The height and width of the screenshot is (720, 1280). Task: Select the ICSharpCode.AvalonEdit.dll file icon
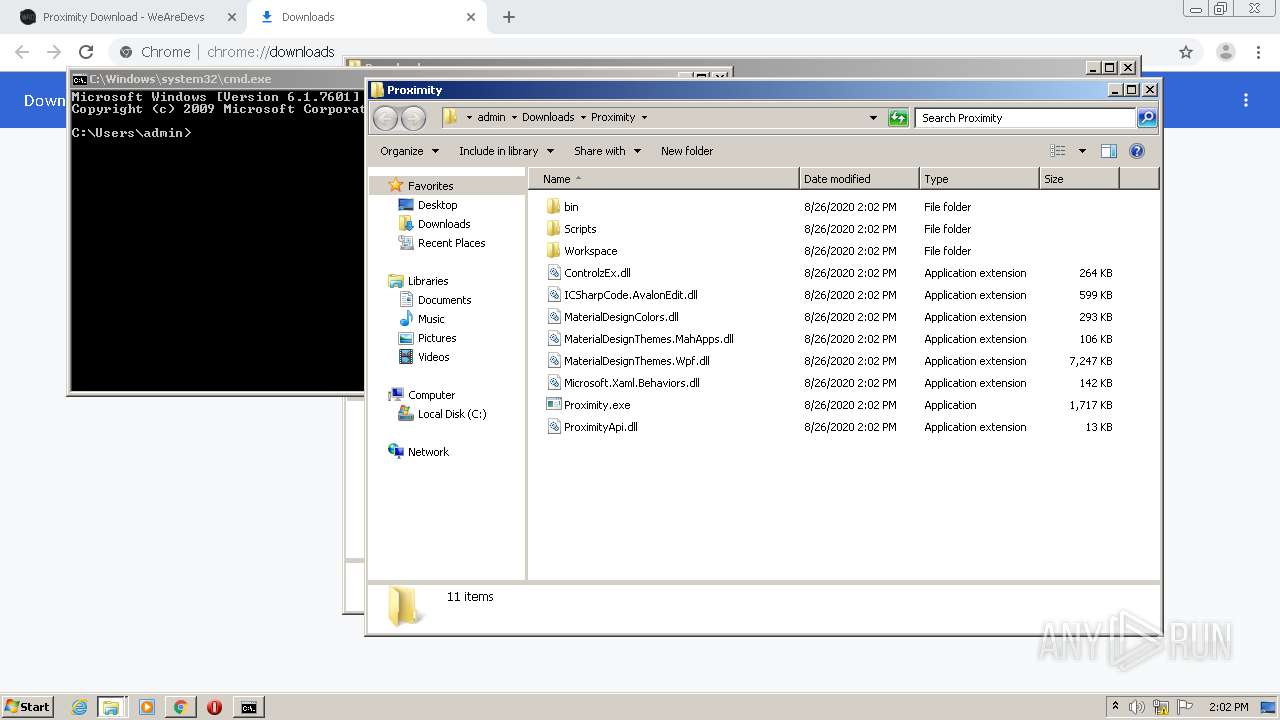[x=554, y=295]
